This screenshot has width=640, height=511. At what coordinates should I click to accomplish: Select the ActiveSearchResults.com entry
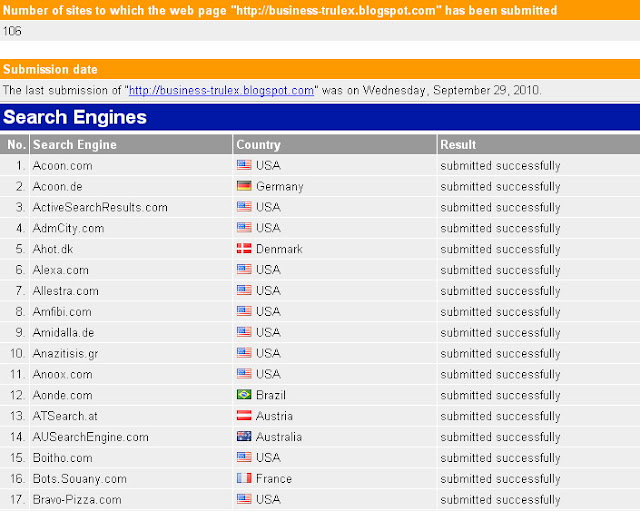[x=100, y=207]
